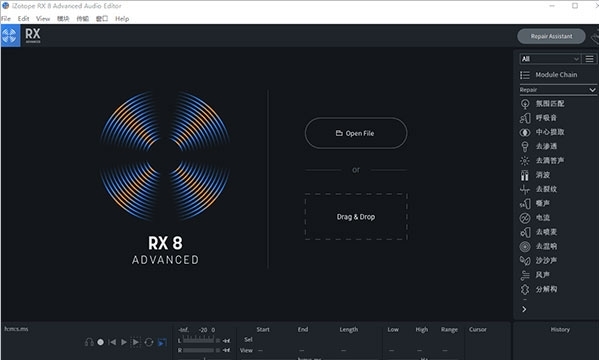599x360 pixels.
Task: Click the Cursor readout label
Action: [x=478, y=329]
